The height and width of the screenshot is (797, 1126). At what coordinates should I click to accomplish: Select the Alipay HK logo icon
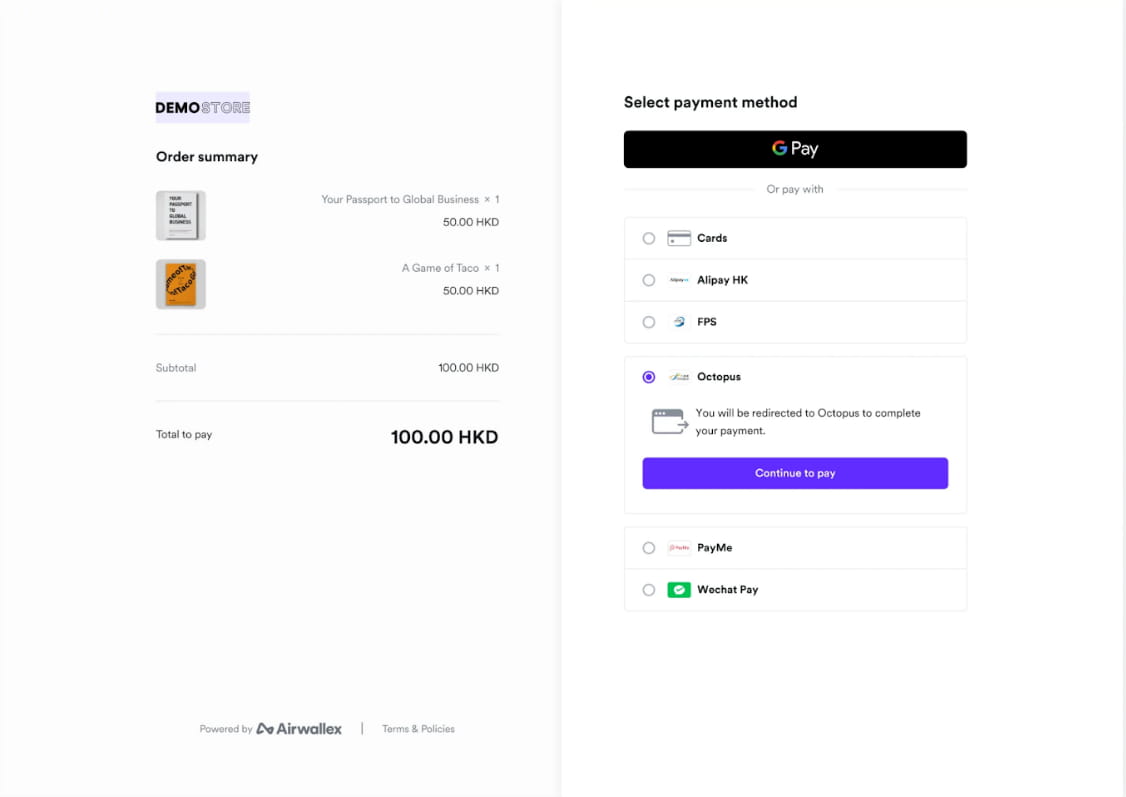coord(679,280)
